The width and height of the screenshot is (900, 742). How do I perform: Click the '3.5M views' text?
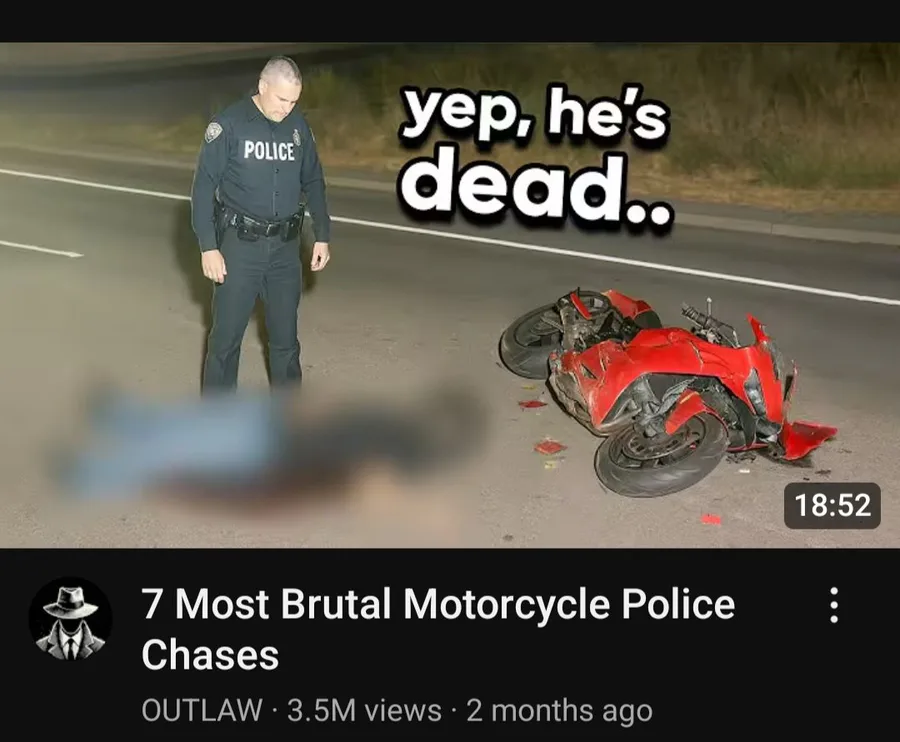pyautogui.click(x=364, y=710)
